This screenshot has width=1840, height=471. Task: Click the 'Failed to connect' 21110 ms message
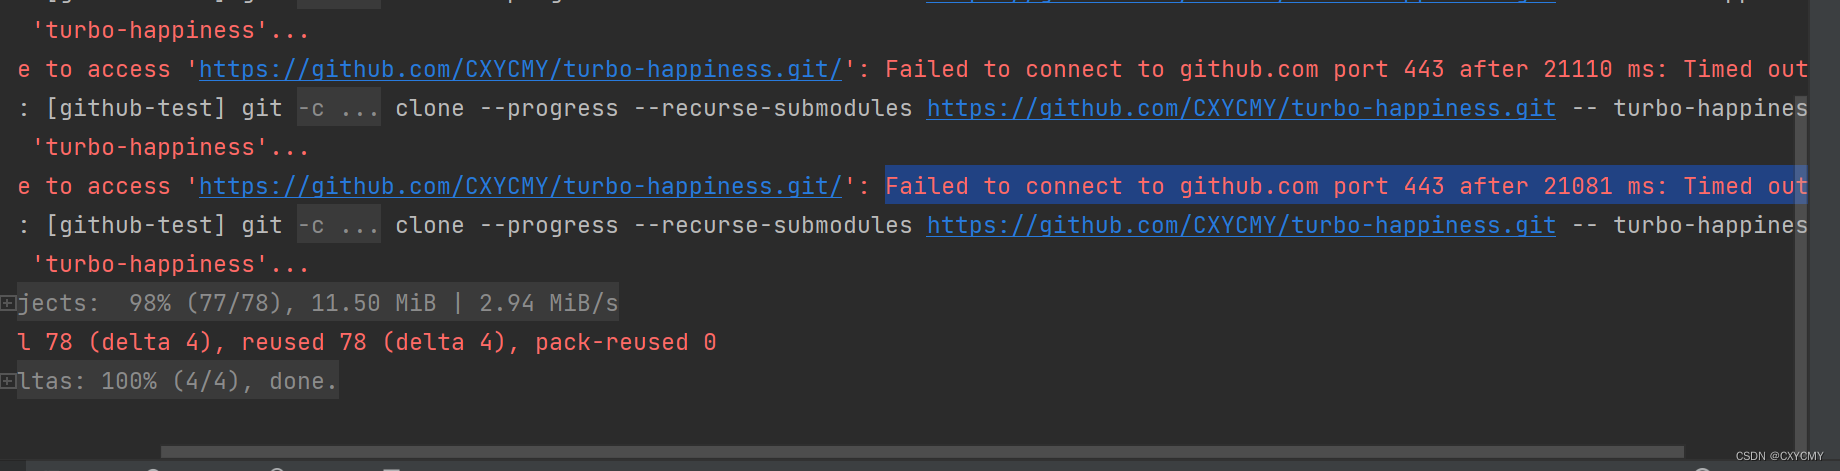click(1346, 70)
